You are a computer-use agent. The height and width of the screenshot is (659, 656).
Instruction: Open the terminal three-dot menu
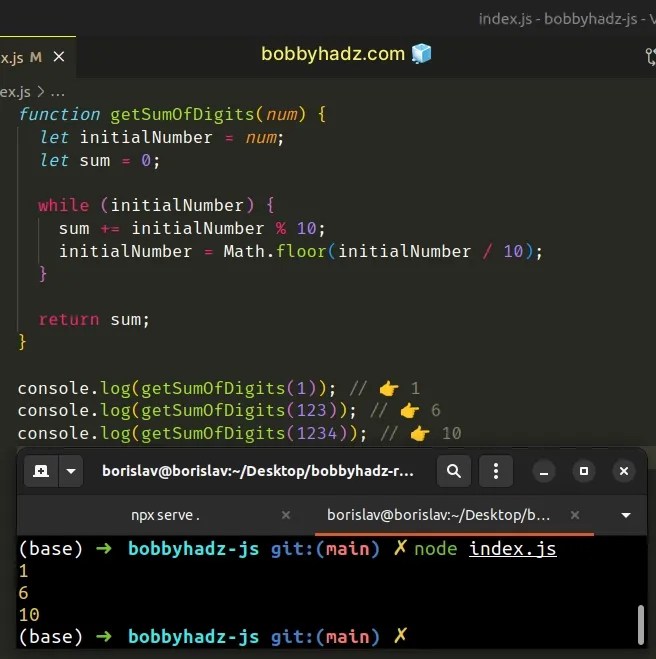(x=496, y=471)
